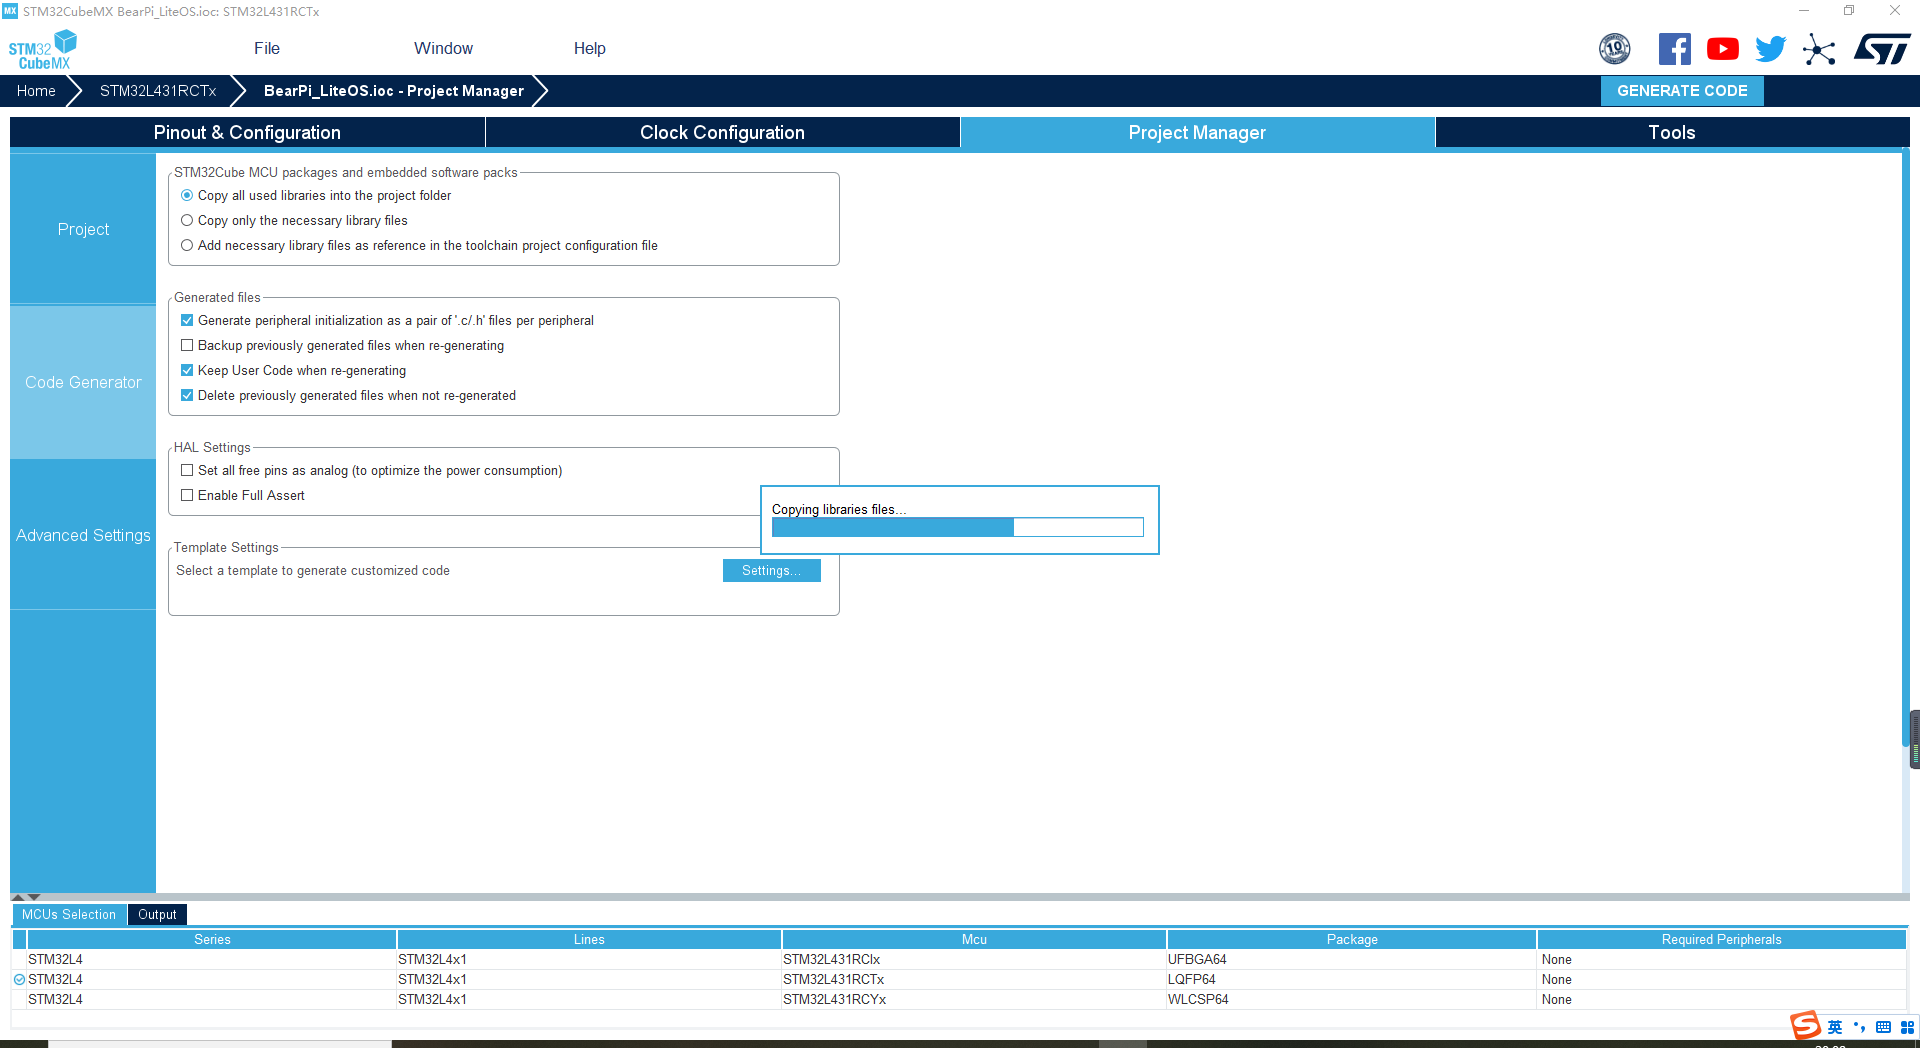The height and width of the screenshot is (1048, 1920).
Task: Click the Sogou input method logo
Action: [1805, 1026]
